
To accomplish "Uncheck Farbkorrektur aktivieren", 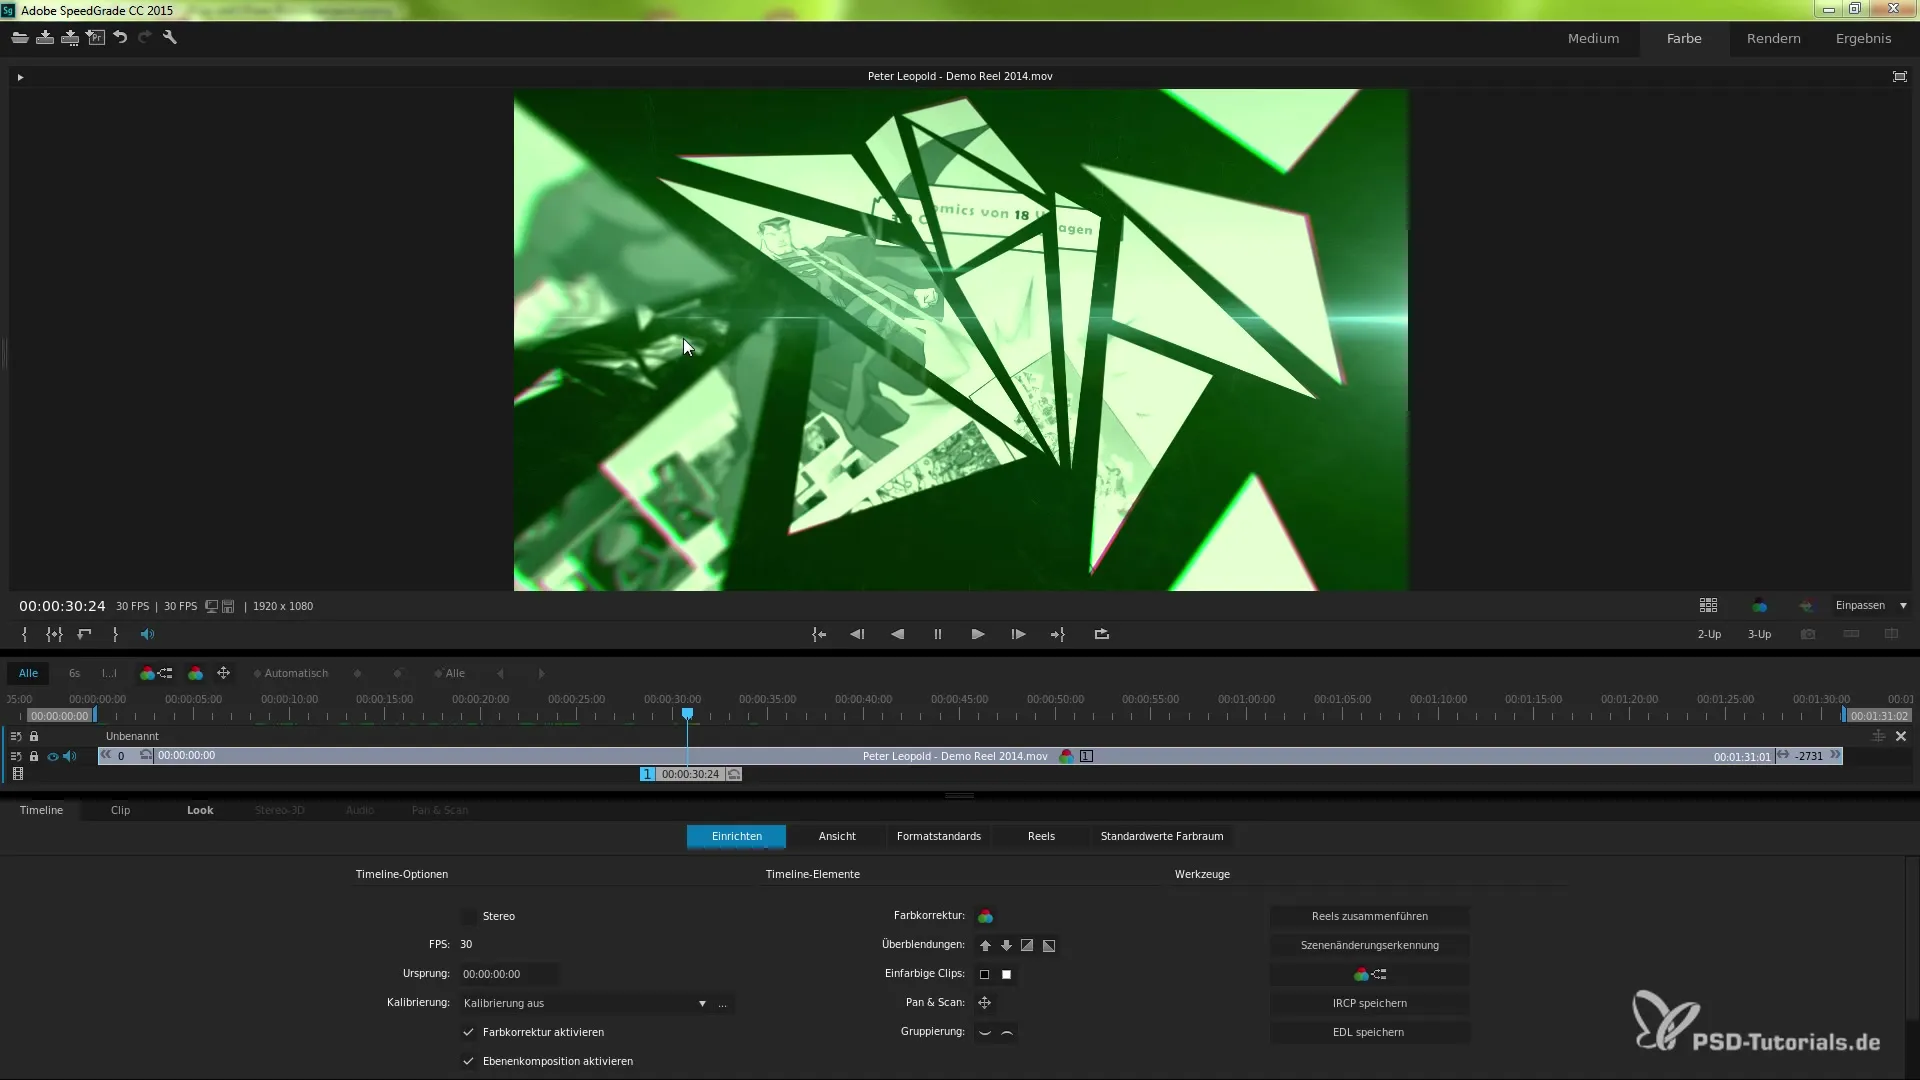I will (x=468, y=1032).
